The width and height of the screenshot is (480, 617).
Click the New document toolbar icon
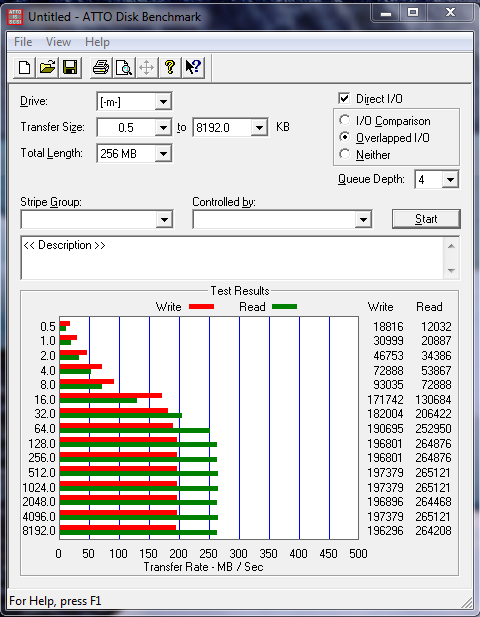tap(24, 68)
